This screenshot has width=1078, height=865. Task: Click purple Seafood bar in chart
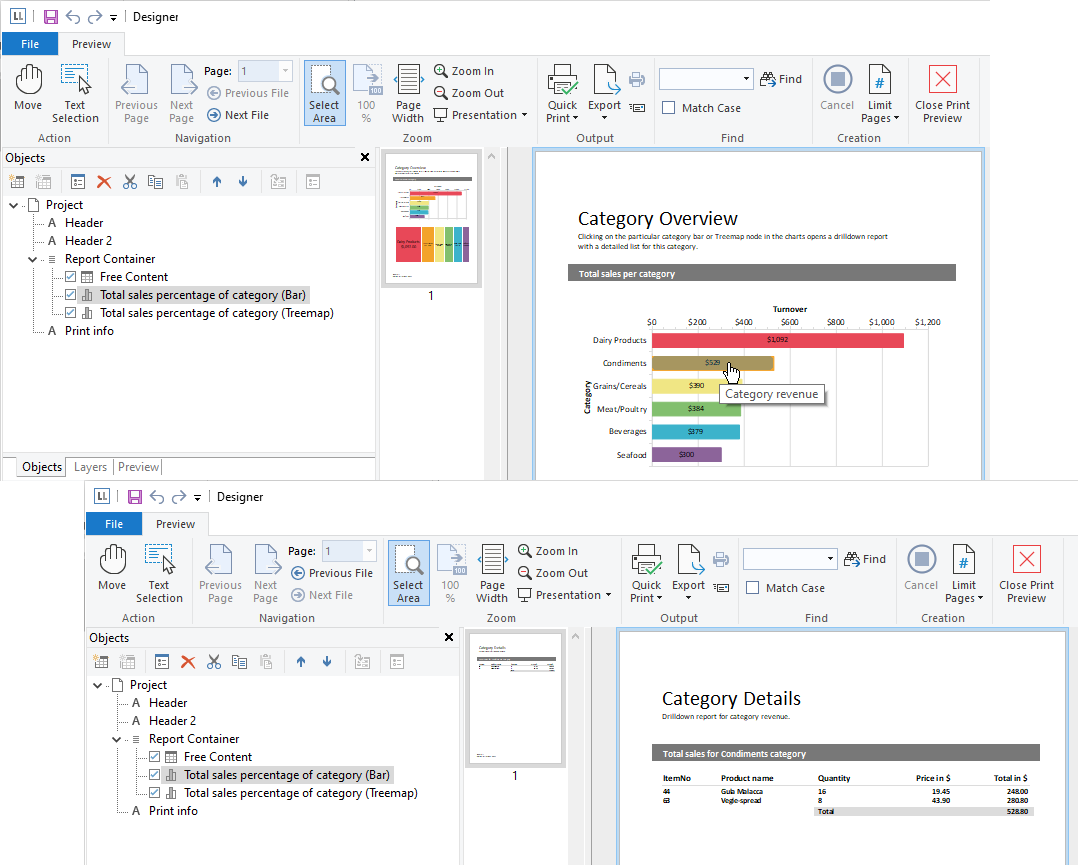click(x=687, y=455)
